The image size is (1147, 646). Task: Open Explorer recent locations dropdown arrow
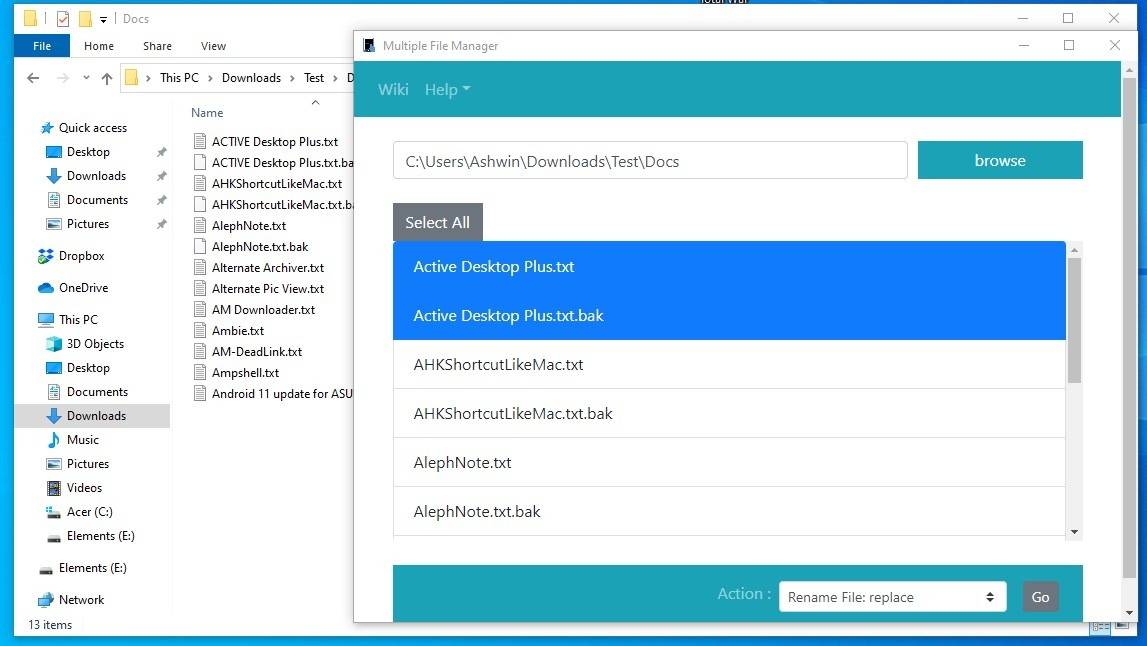click(86, 78)
